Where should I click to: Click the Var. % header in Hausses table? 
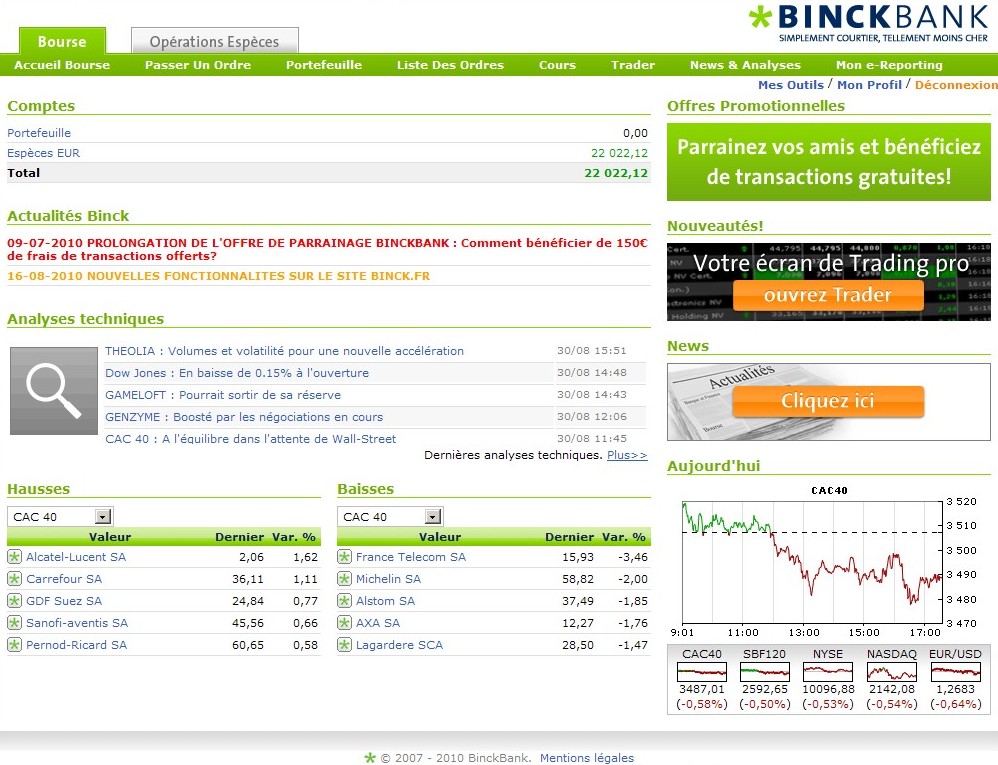[x=293, y=537]
